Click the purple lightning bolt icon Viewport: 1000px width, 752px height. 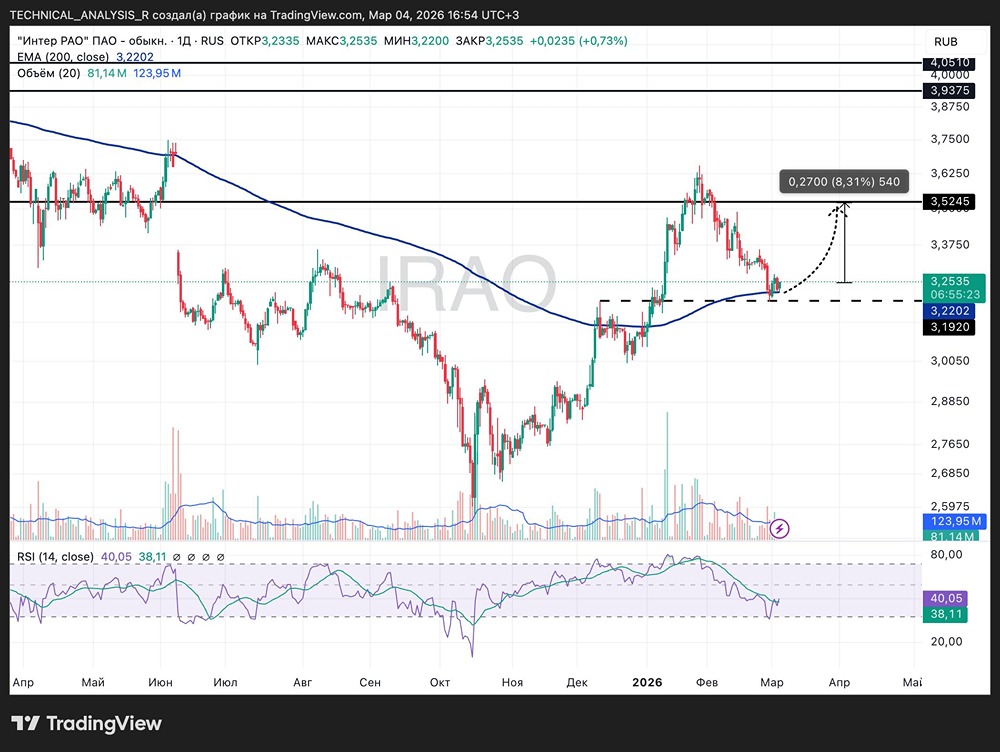(779, 528)
